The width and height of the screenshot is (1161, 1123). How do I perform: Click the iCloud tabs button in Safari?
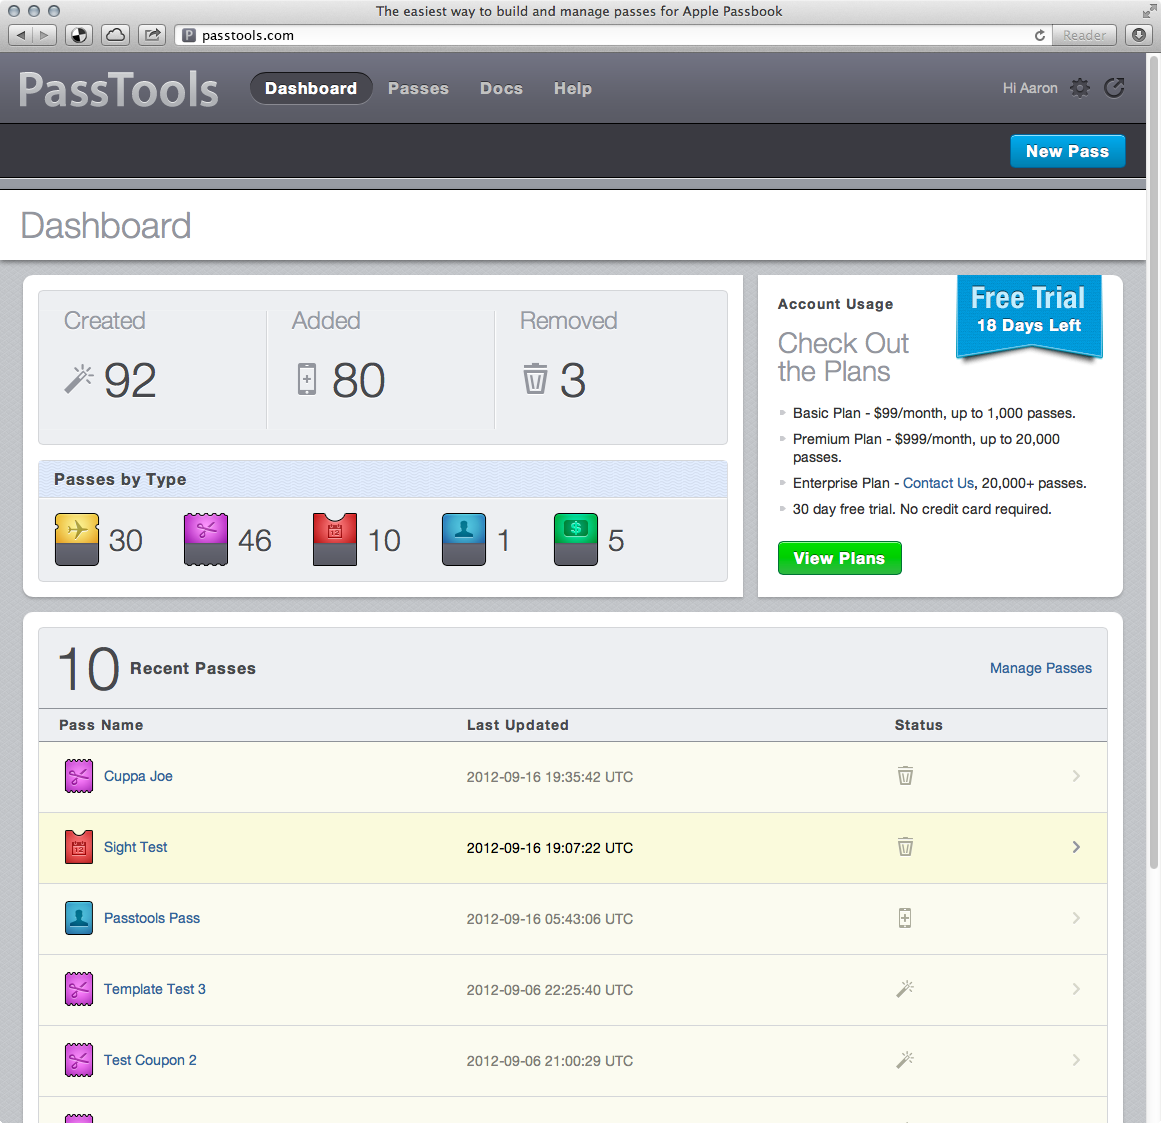116,35
